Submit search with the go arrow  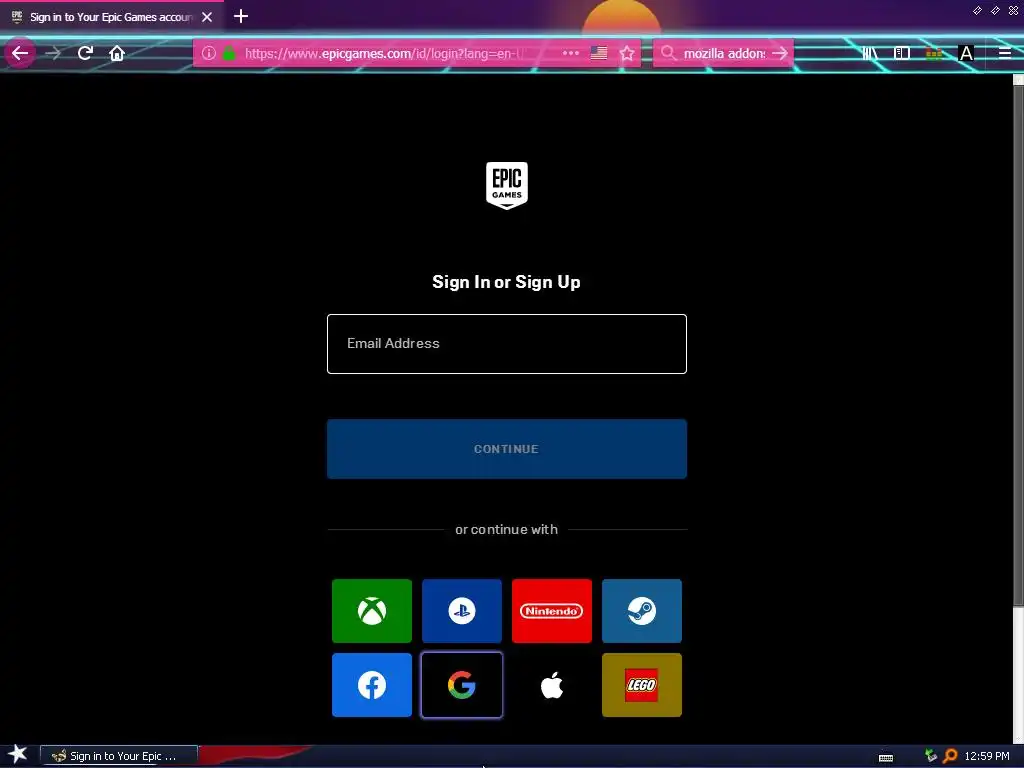[x=780, y=53]
